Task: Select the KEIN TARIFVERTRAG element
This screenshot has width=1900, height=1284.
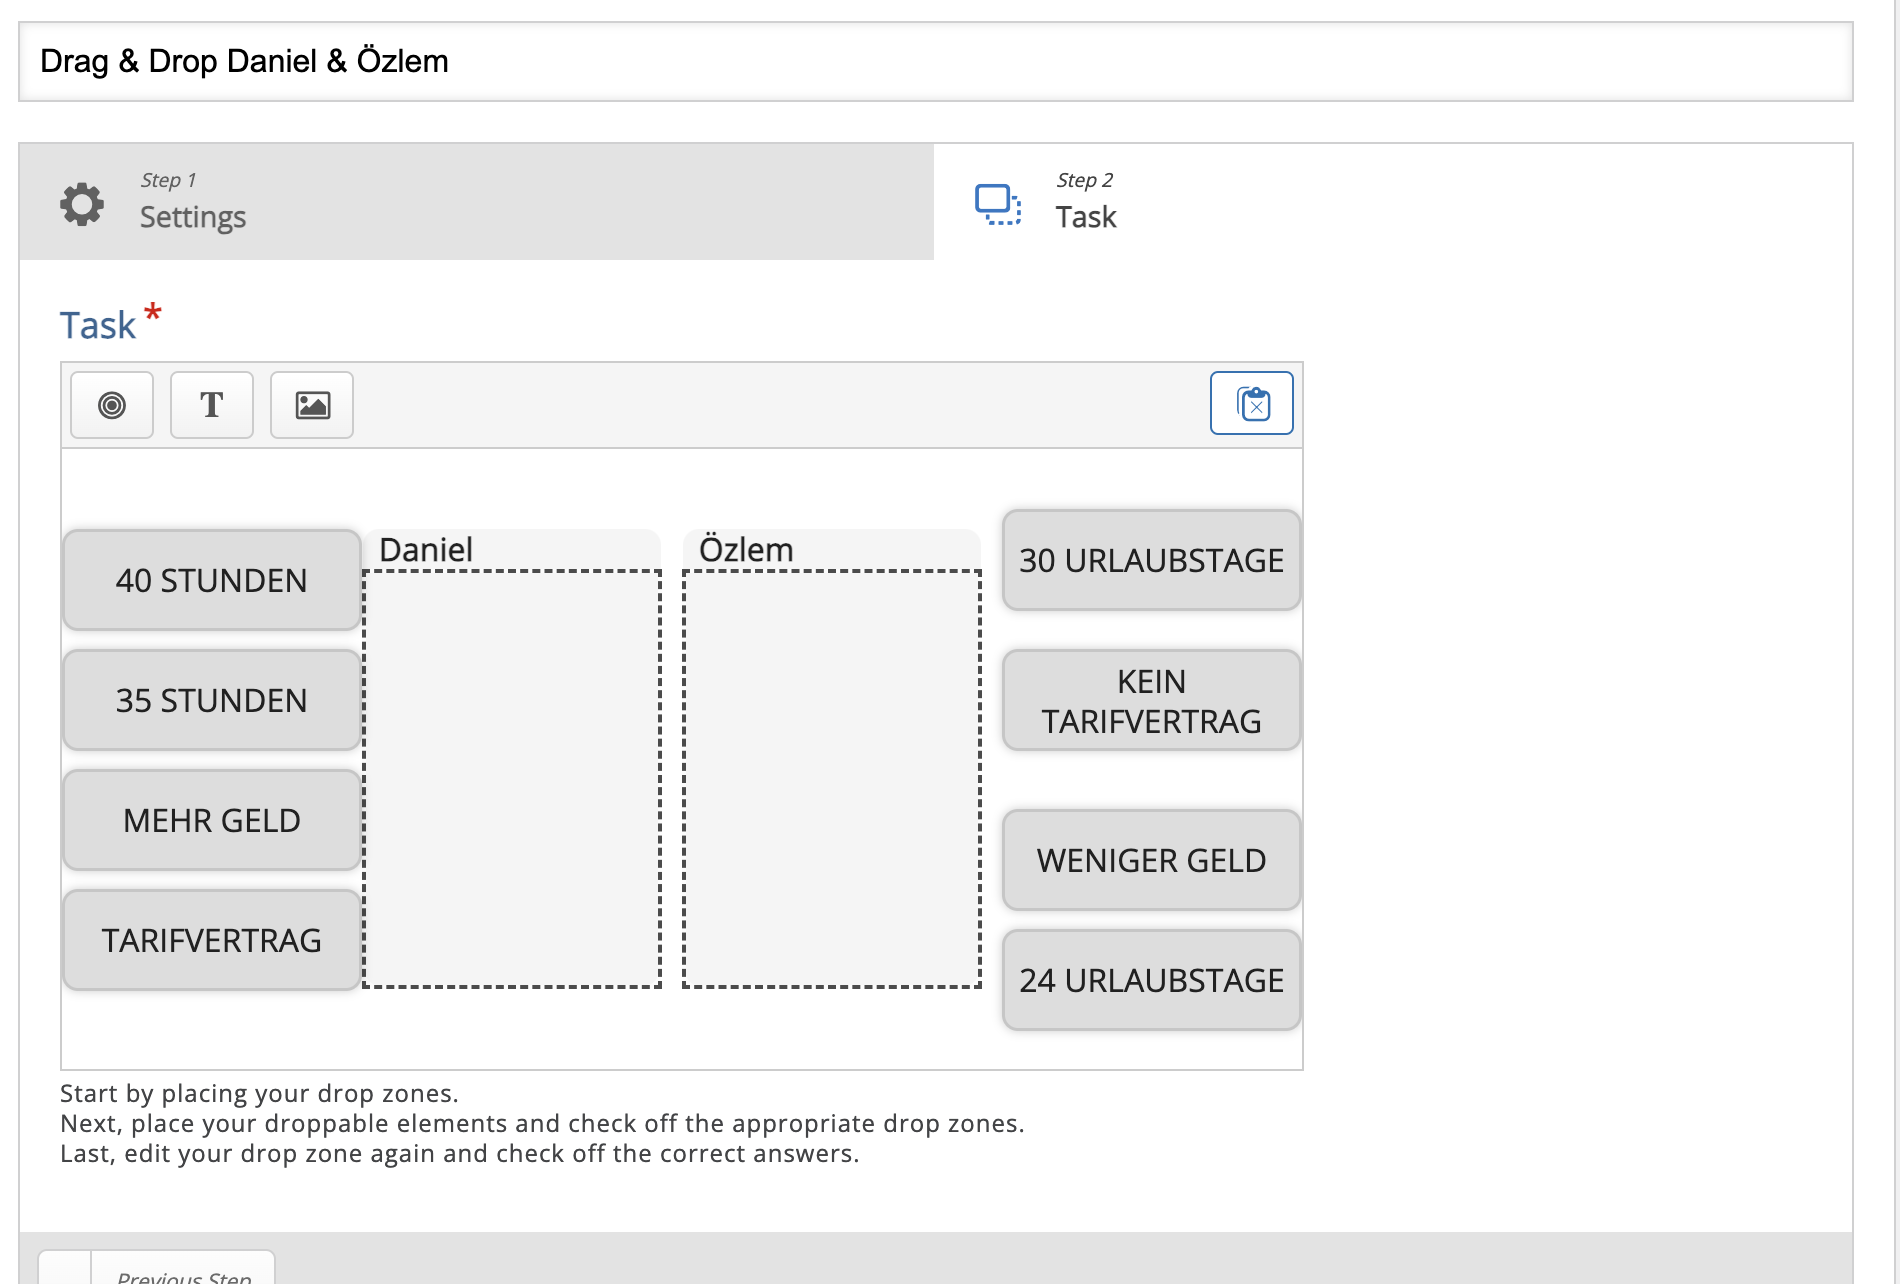Action: pyautogui.click(x=1151, y=700)
